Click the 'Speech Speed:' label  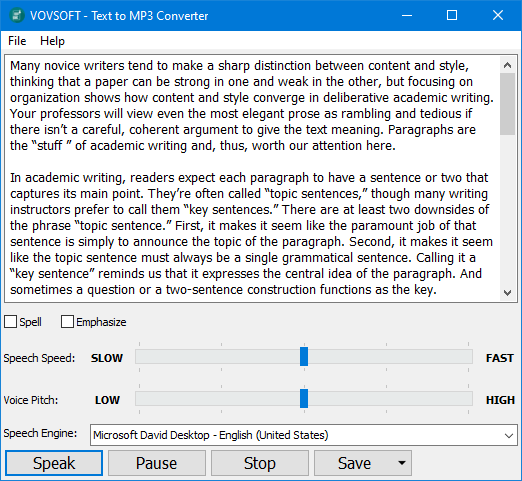(39, 358)
